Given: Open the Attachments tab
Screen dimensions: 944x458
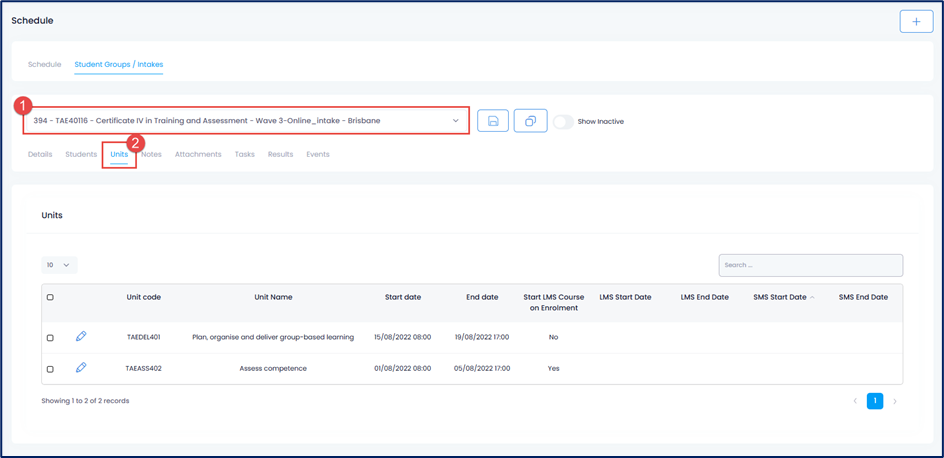Looking at the screenshot, I should click(x=198, y=155).
